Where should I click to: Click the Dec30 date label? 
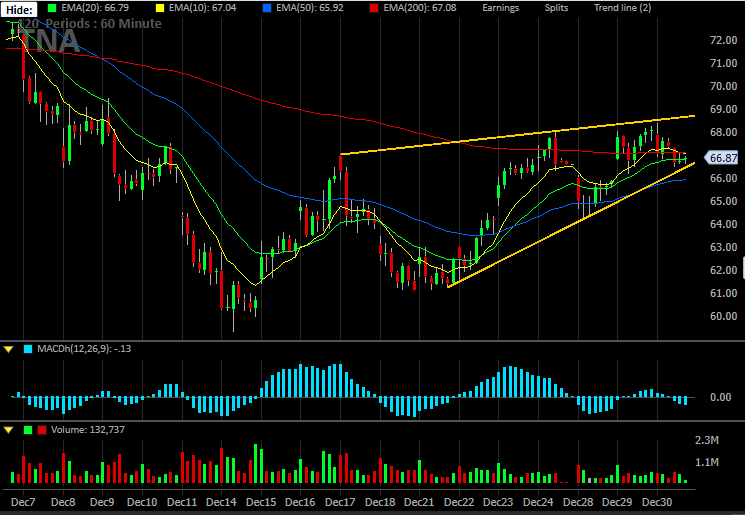point(657,502)
